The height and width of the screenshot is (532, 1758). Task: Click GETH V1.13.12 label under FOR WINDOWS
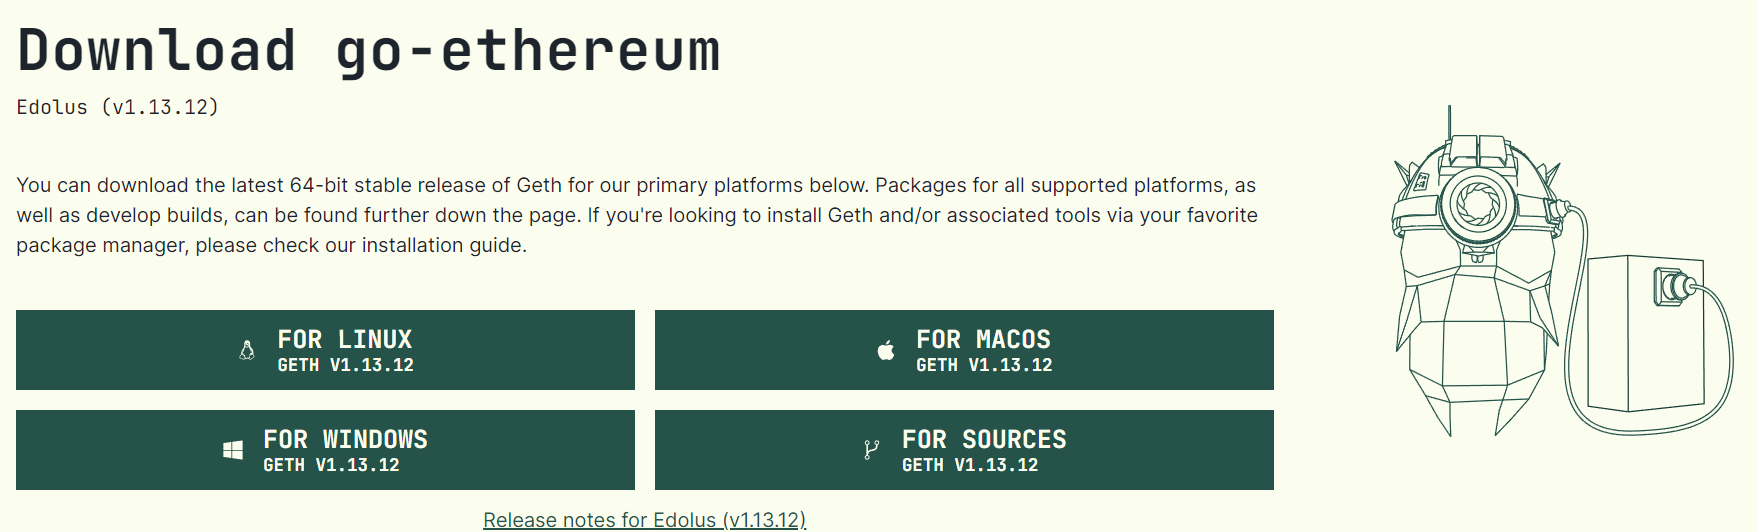point(331,465)
